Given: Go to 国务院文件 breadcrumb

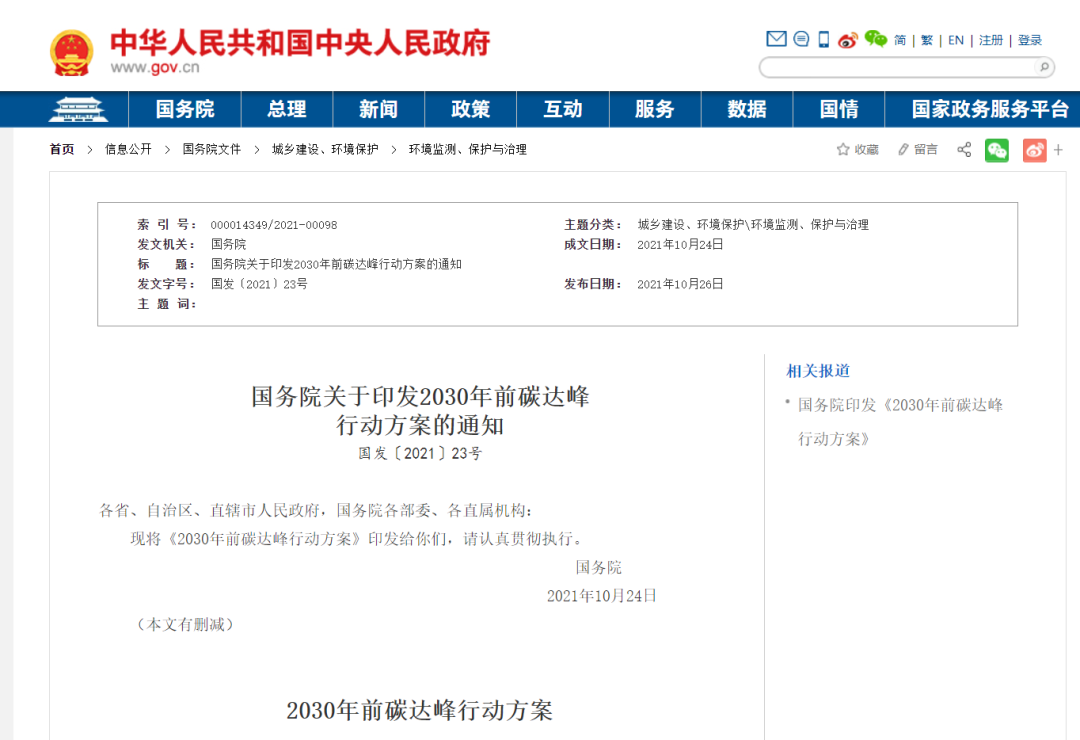Looking at the screenshot, I should click(x=211, y=150).
